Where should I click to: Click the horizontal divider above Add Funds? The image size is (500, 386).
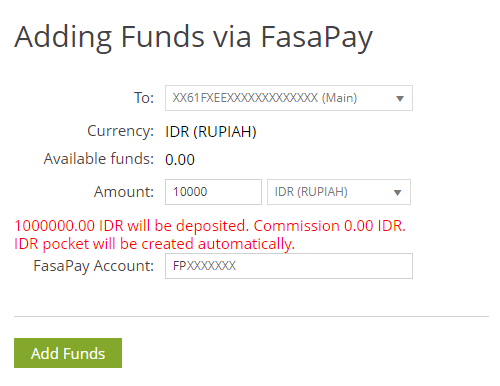(x=251, y=316)
